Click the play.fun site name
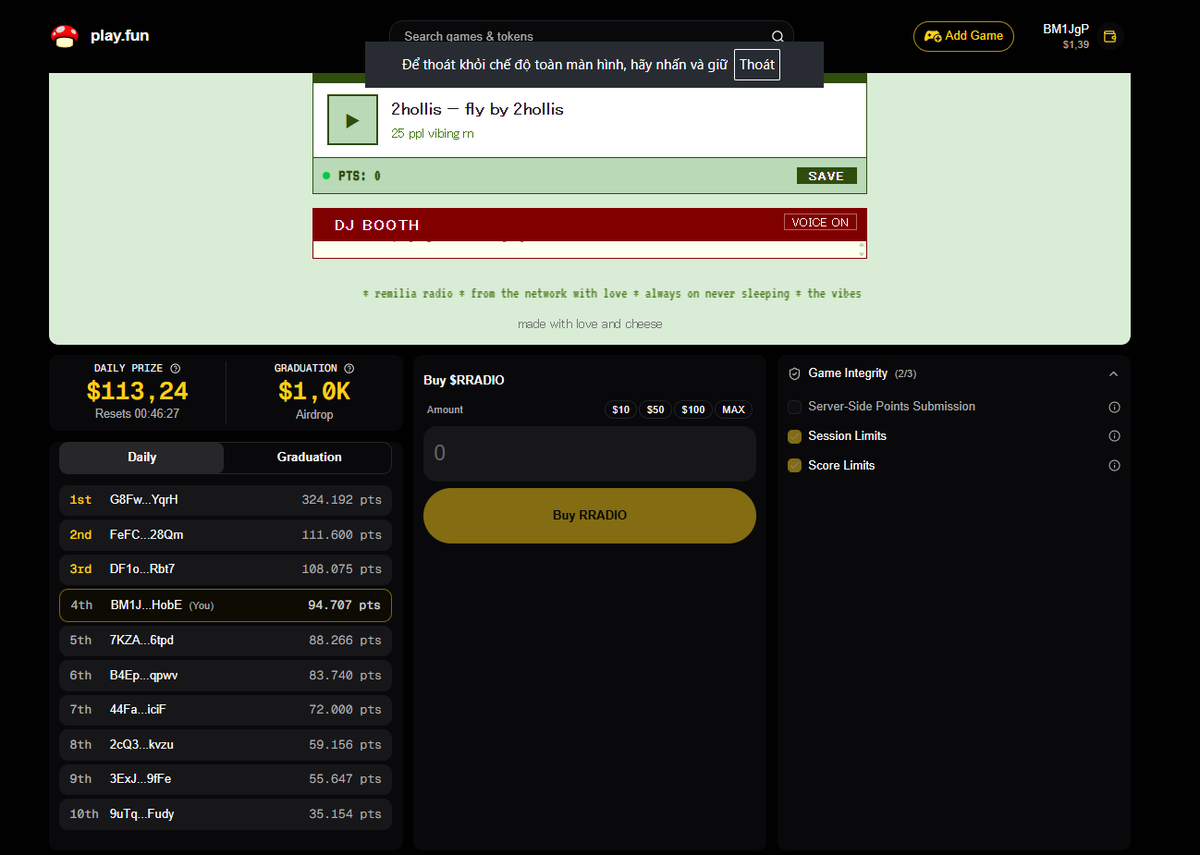Image resolution: width=1200 pixels, height=855 pixels. [x=119, y=36]
